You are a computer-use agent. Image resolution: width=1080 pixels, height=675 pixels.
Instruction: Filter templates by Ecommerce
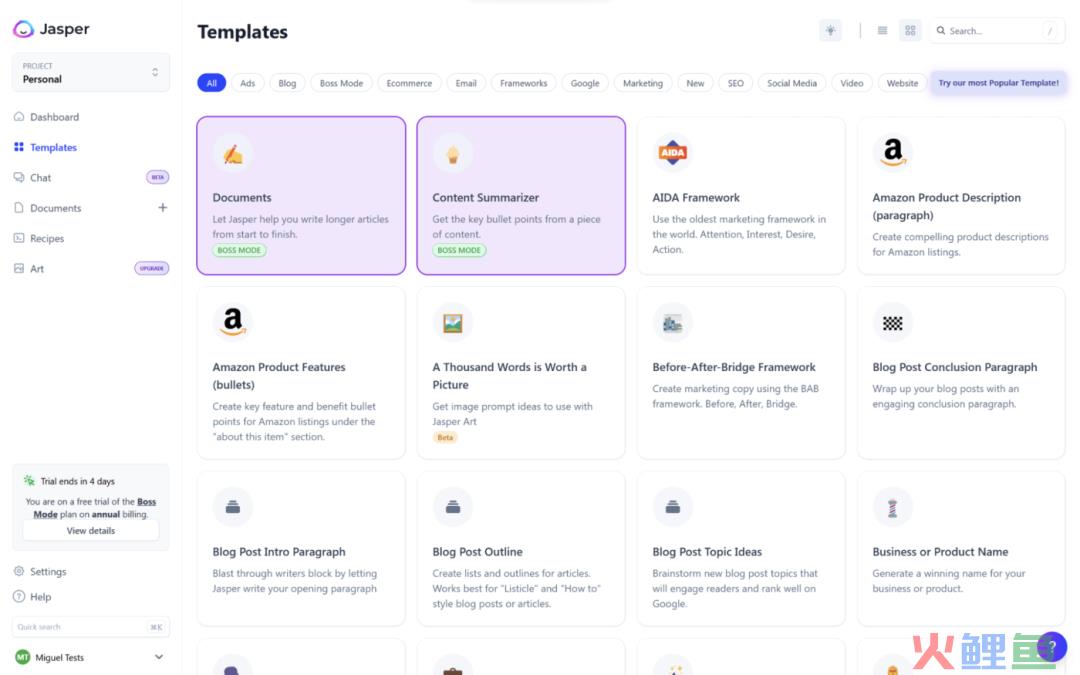pyautogui.click(x=409, y=83)
